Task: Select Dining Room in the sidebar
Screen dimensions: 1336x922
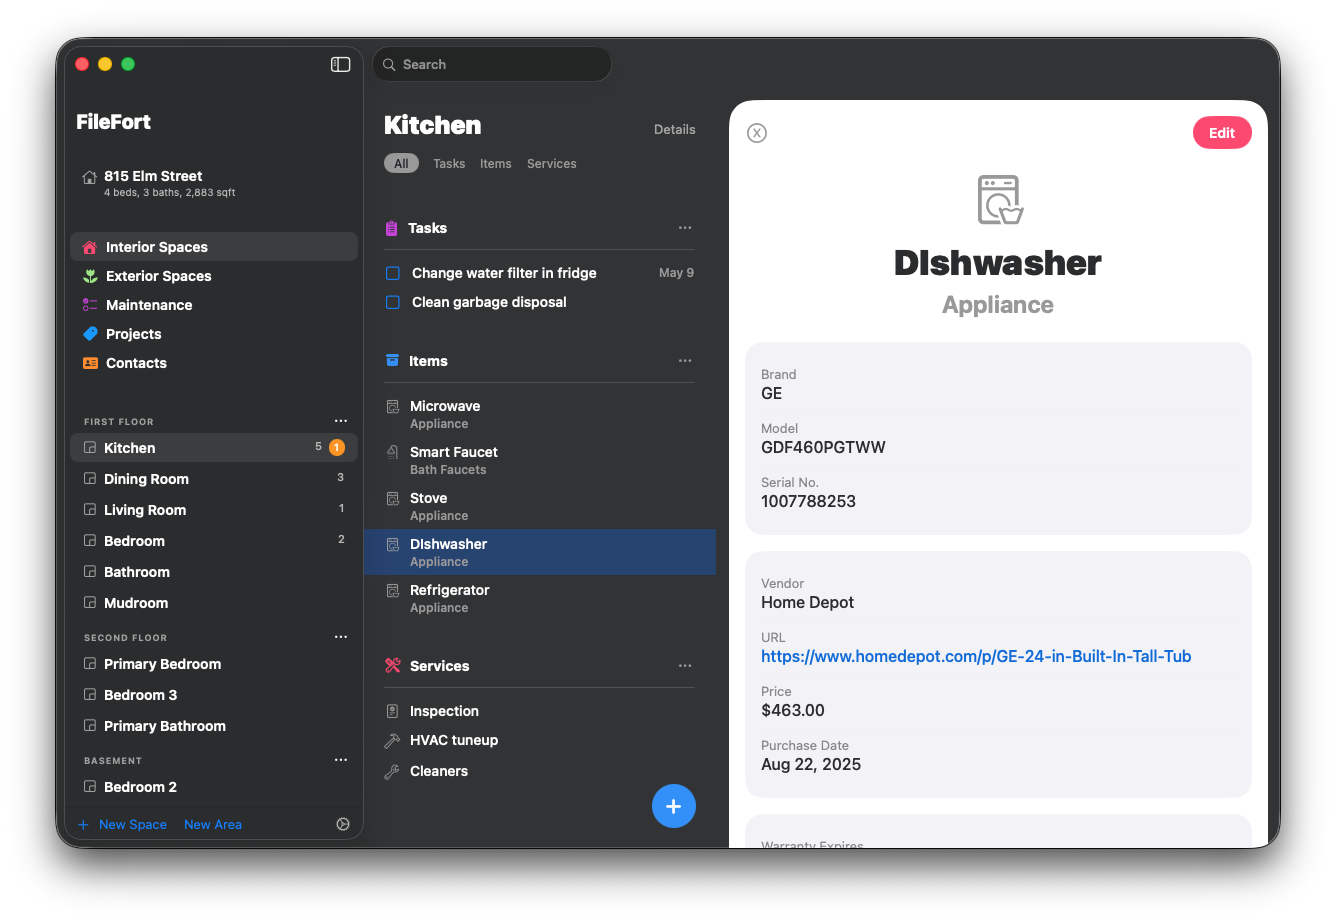Action: (x=214, y=479)
